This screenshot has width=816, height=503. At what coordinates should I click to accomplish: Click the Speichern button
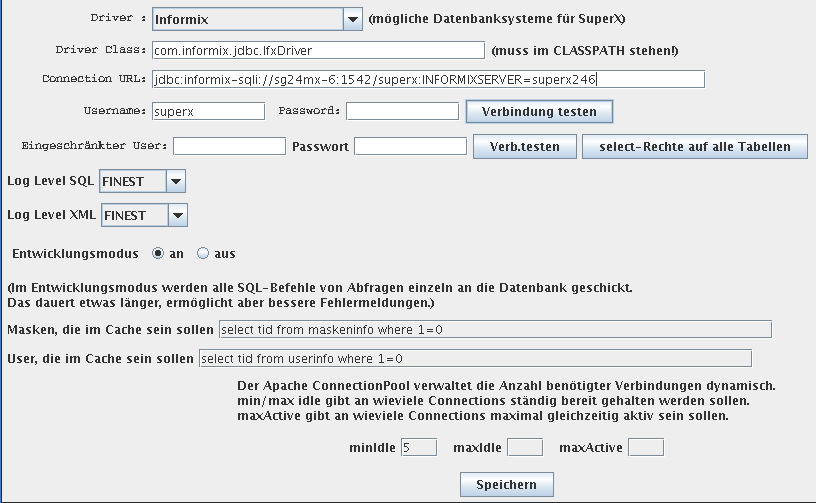point(506,484)
